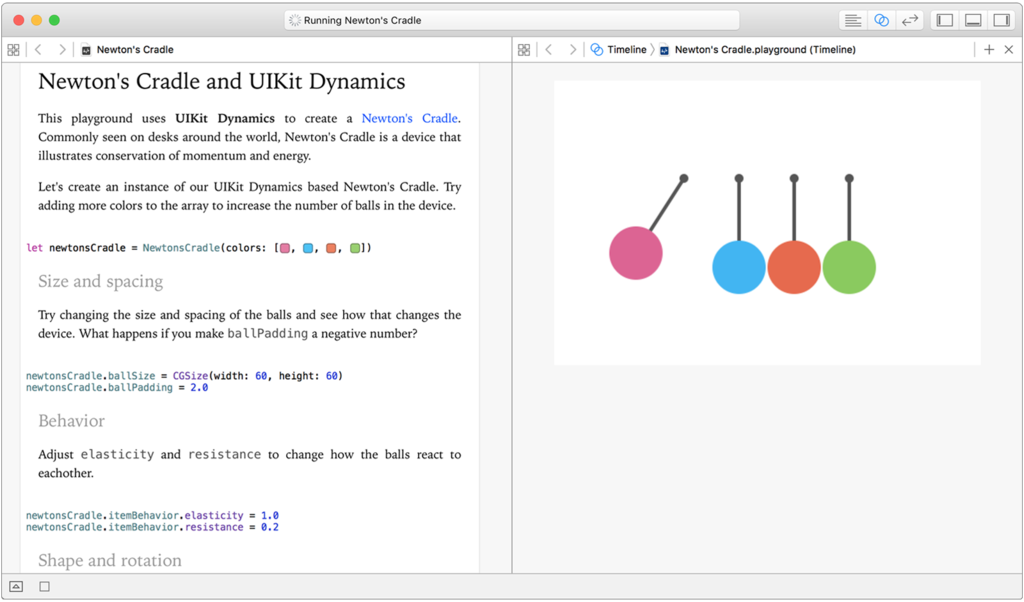Click the width value 60 in CGSize

coord(261,376)
